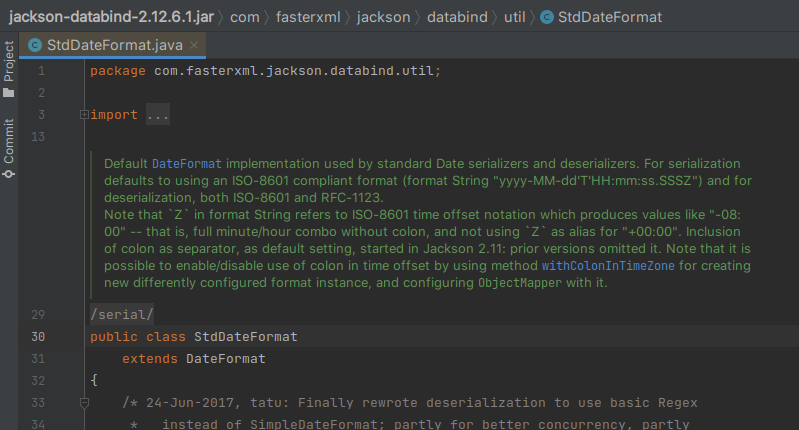The image size is (799, 430).
Task: Collapse the block comment at line 33
Action: [84, 403]
